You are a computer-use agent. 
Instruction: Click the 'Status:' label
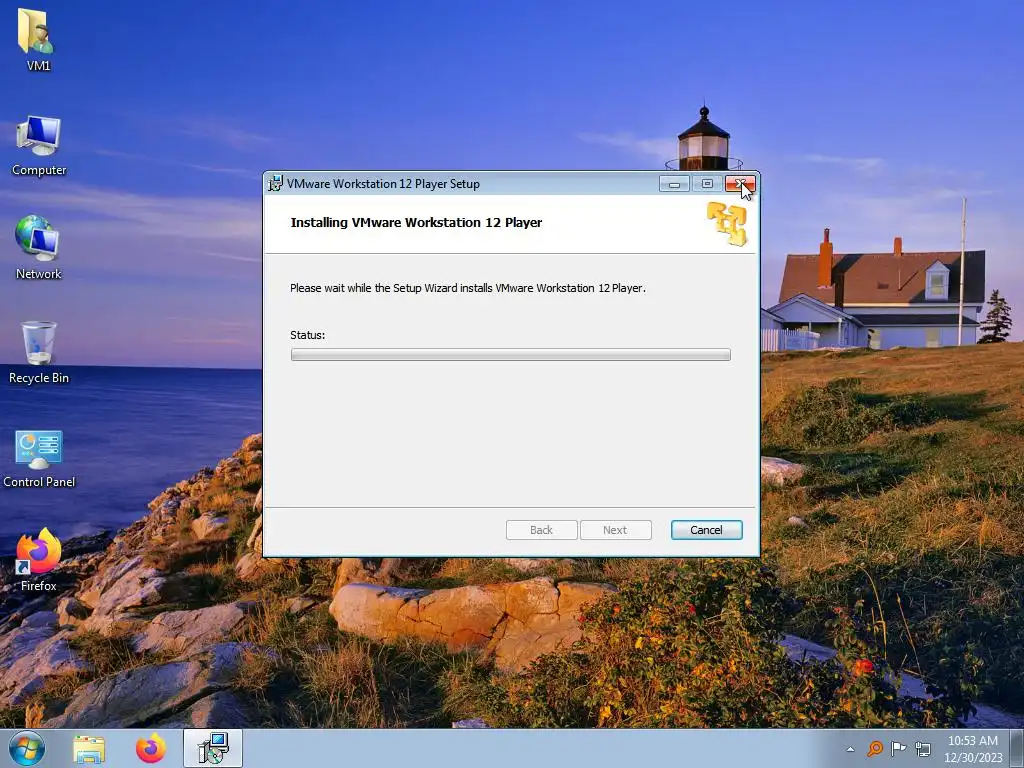click(x=308, y=335)
